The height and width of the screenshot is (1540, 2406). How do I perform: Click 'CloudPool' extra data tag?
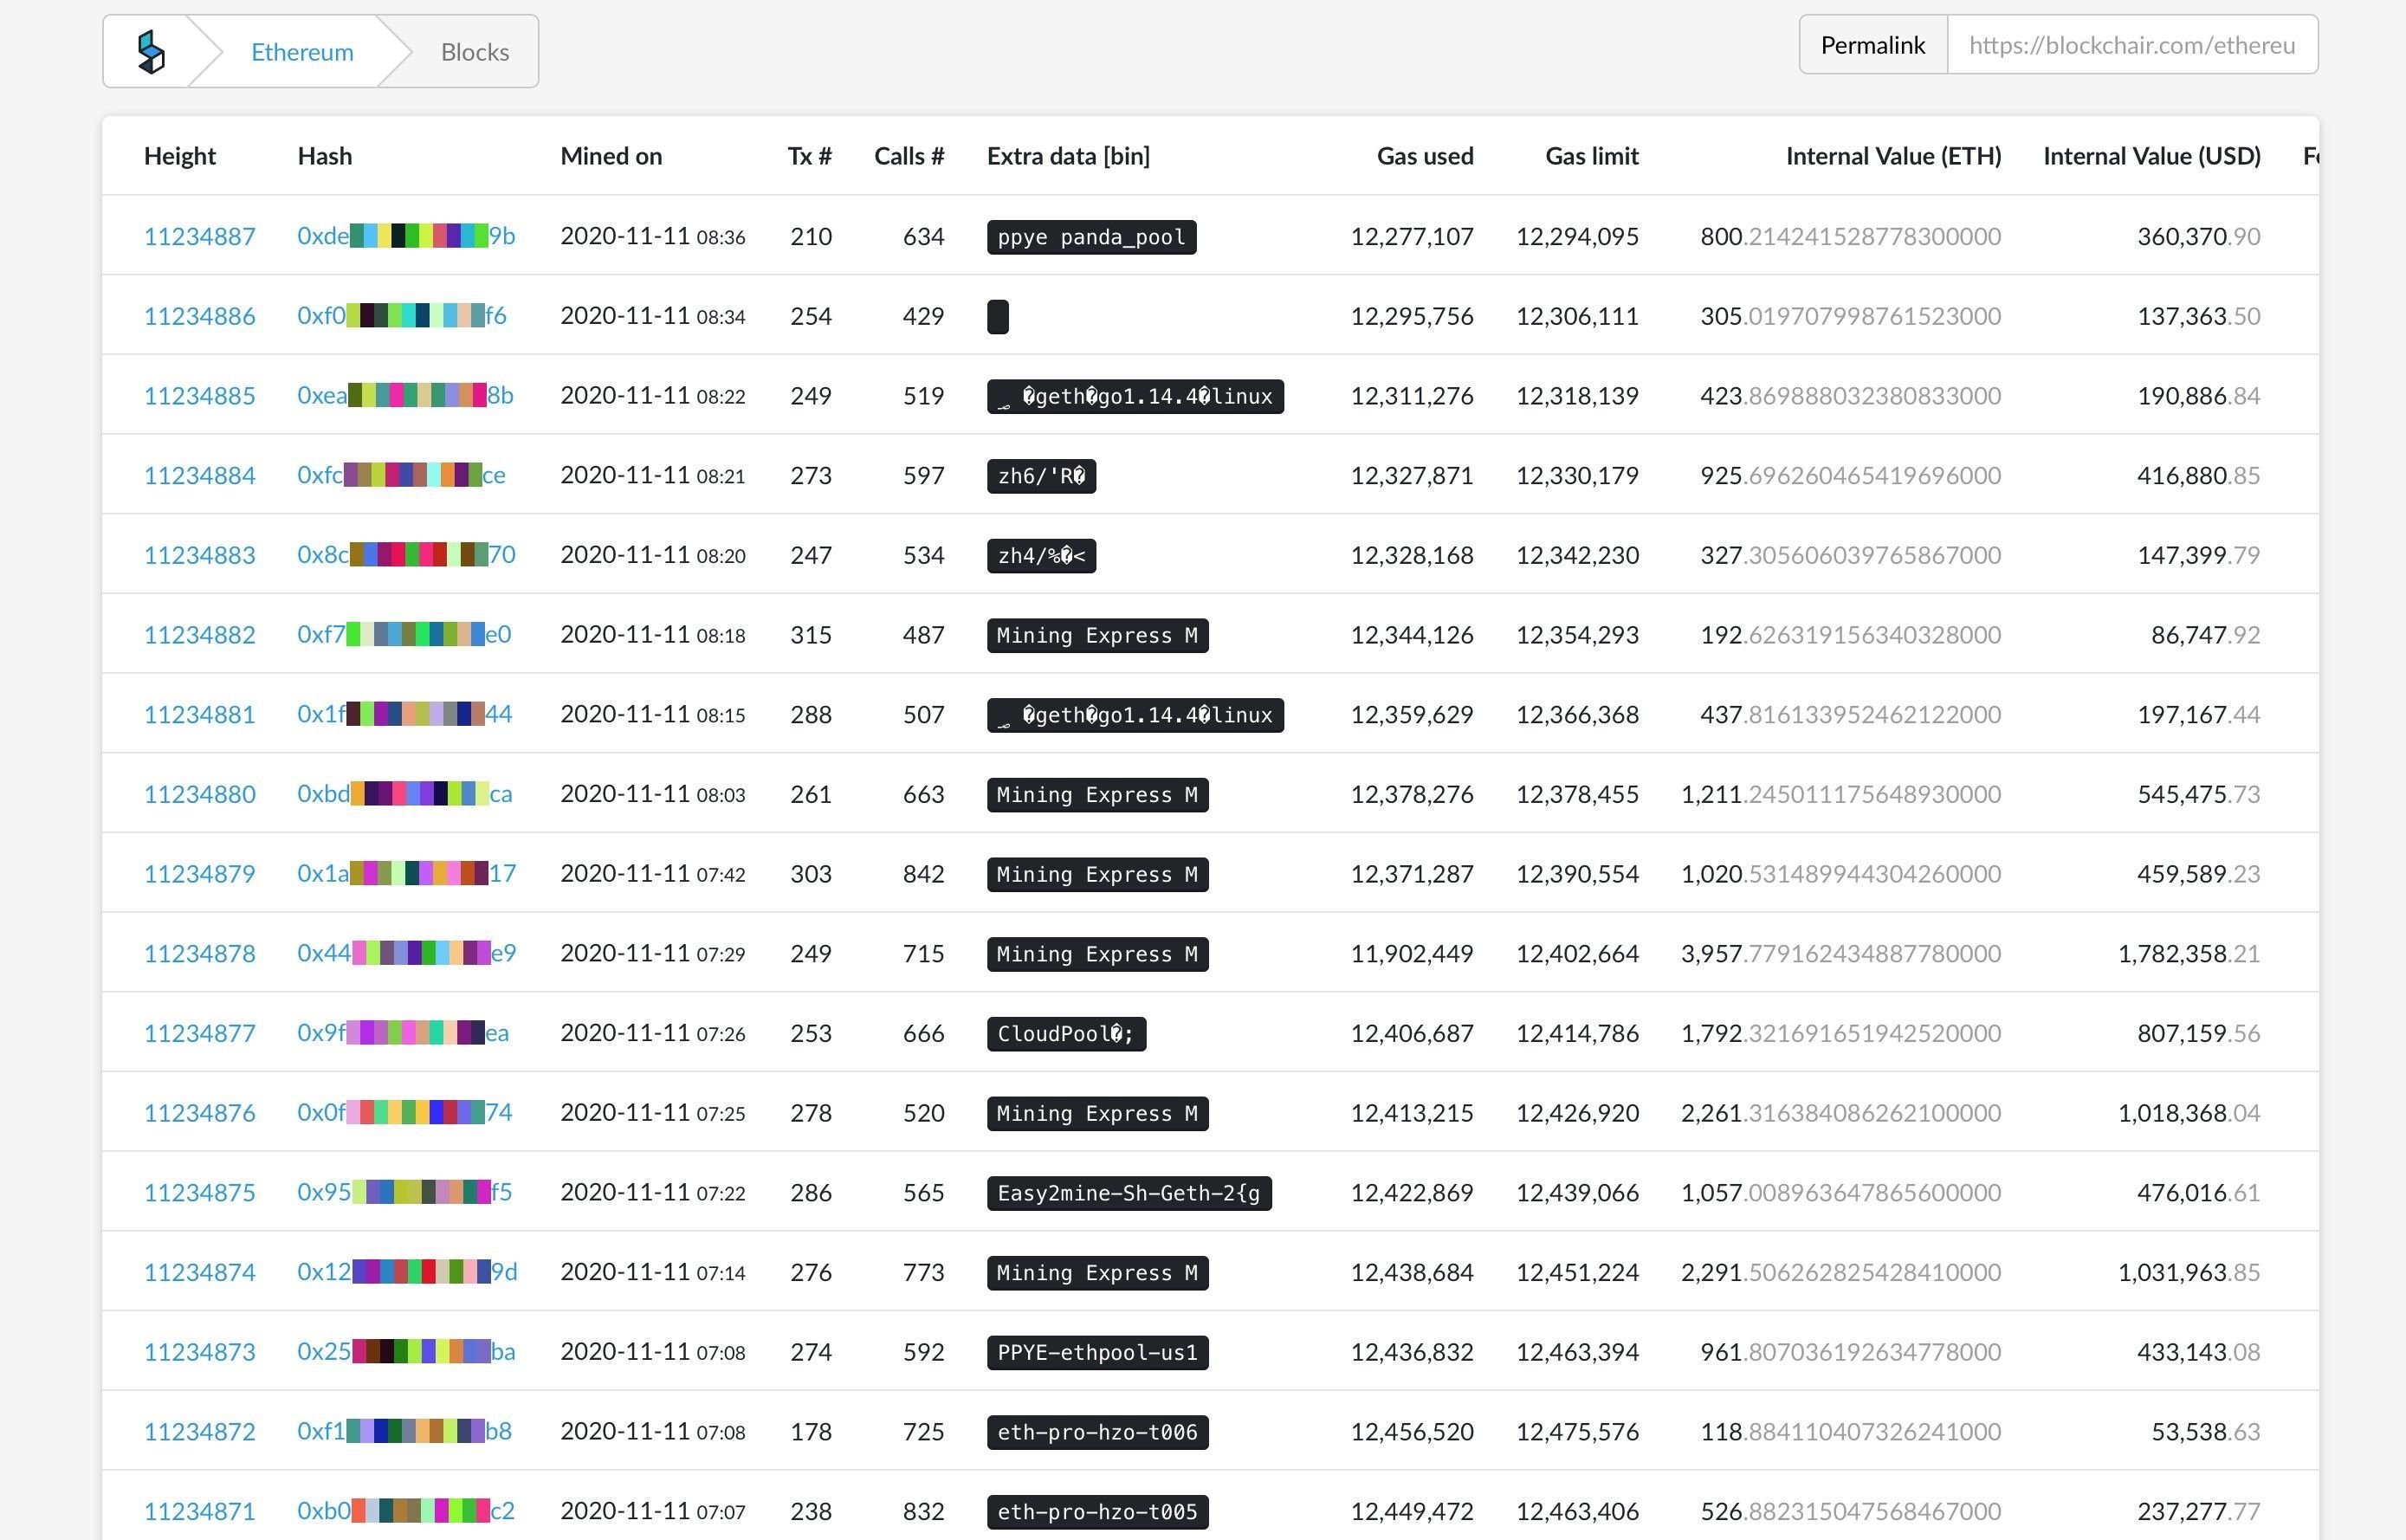pyautogui.click(x=1066, y=1034)
